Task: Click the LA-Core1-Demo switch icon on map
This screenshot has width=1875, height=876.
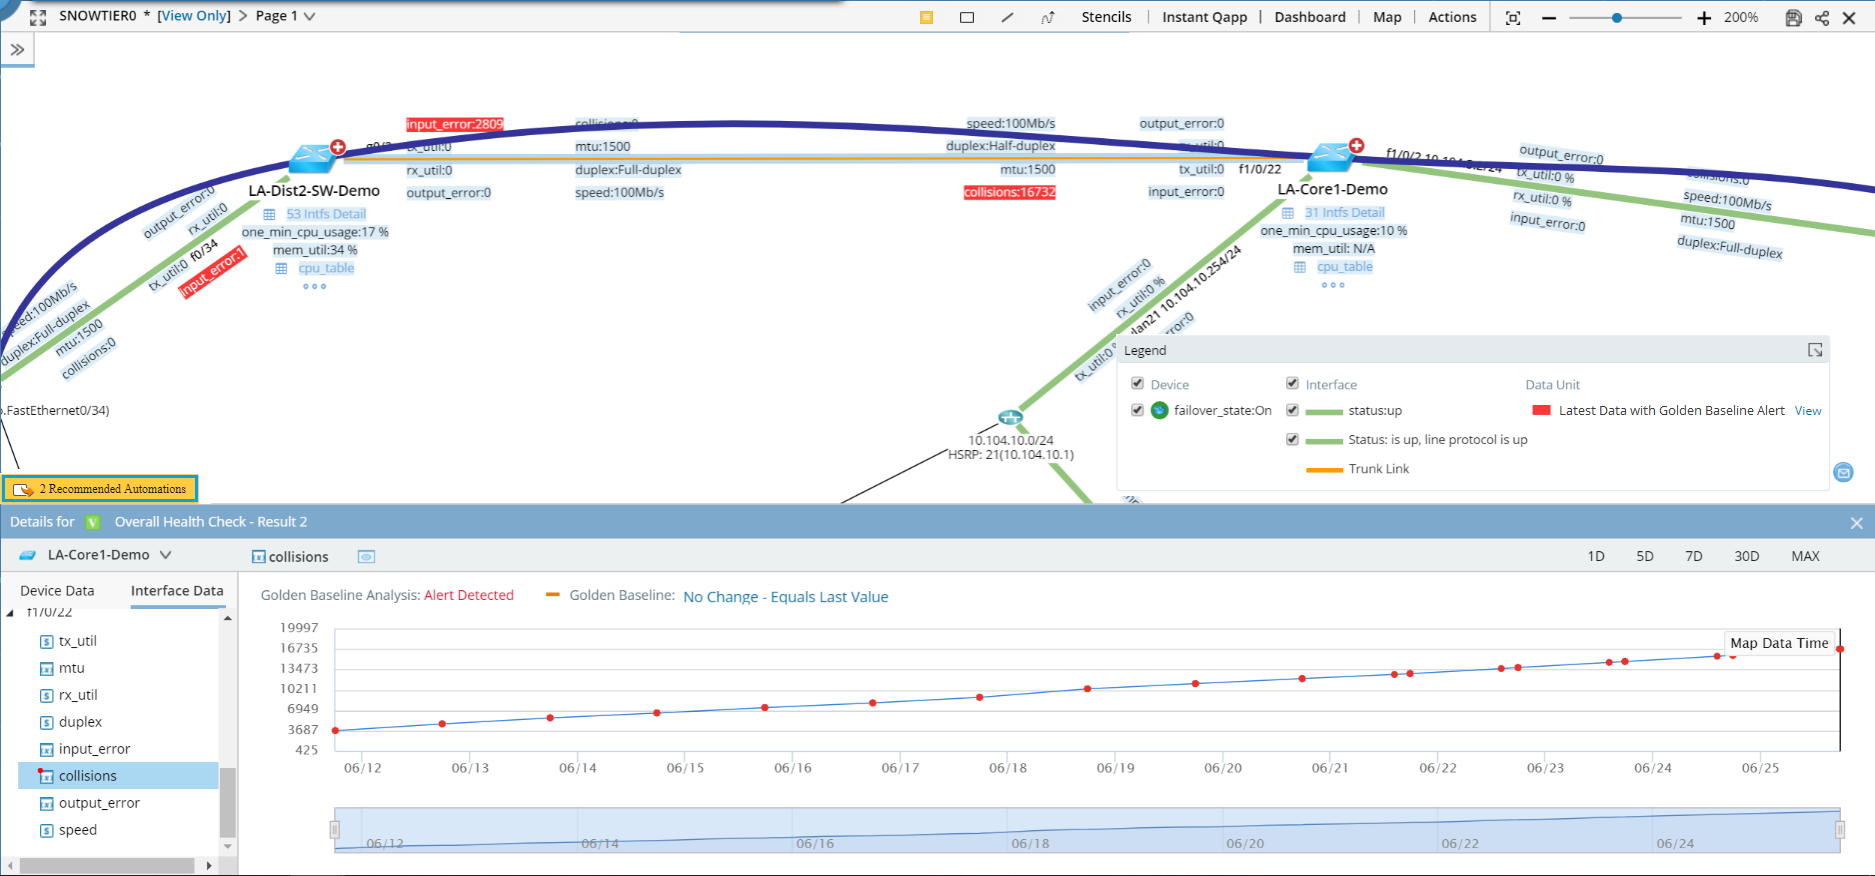Action: 1330,156
